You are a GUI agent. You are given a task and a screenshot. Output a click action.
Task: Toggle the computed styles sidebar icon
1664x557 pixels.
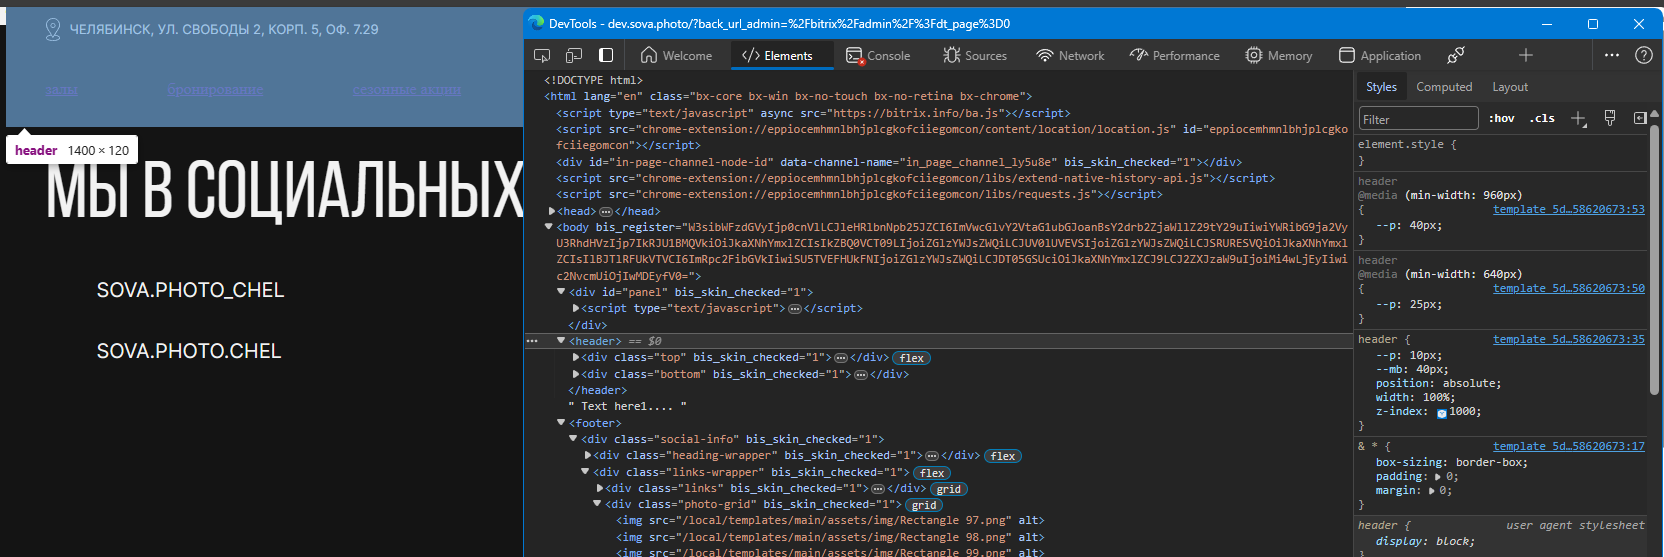coord(1640,118)
